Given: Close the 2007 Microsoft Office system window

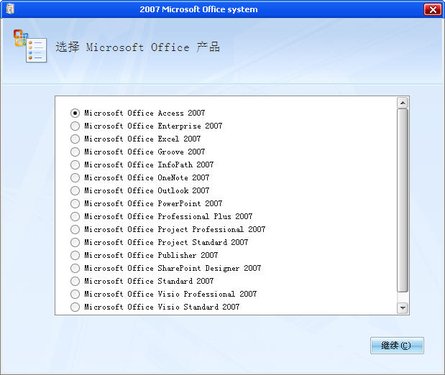Looking at the screenshot, I should coord(432,9).
